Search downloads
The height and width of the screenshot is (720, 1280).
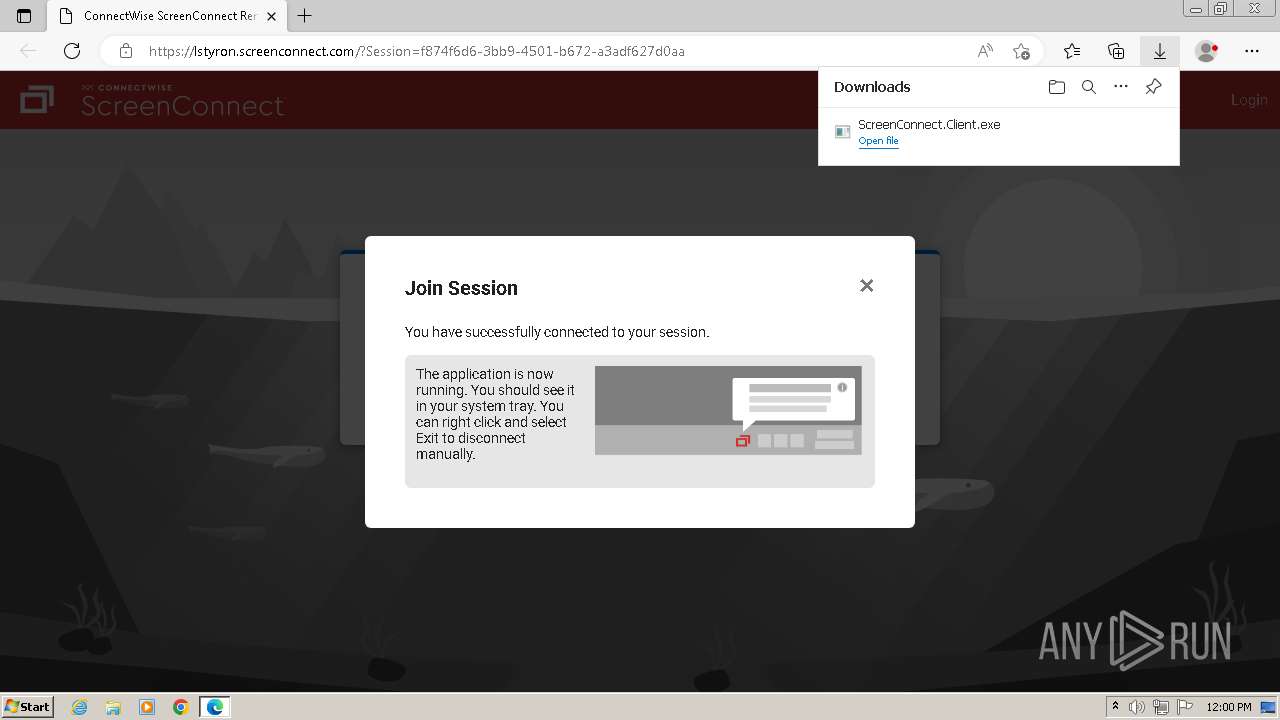(x=1089, y=87)
